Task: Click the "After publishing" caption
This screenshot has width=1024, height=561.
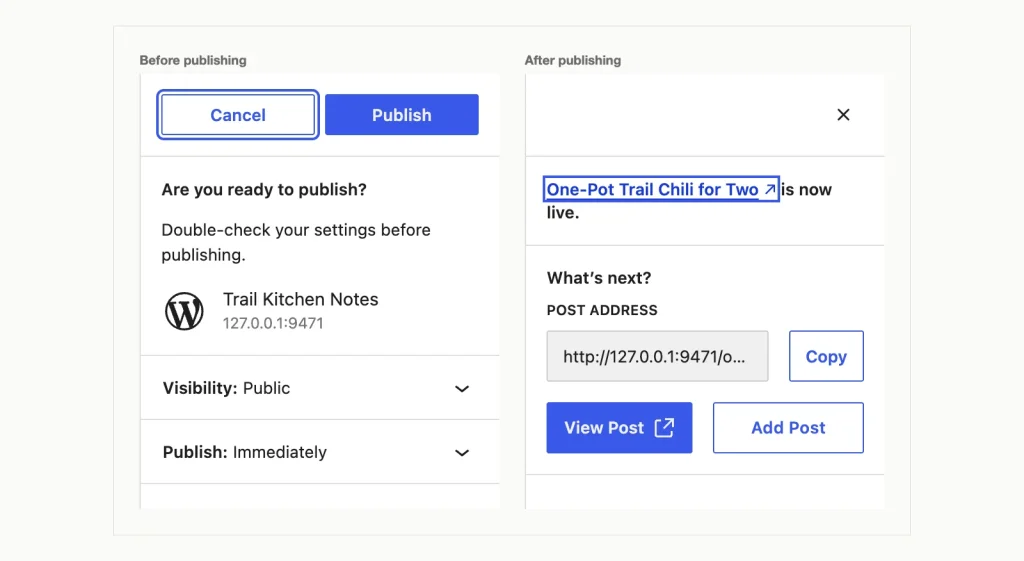Action: click(x=573, y=60)
